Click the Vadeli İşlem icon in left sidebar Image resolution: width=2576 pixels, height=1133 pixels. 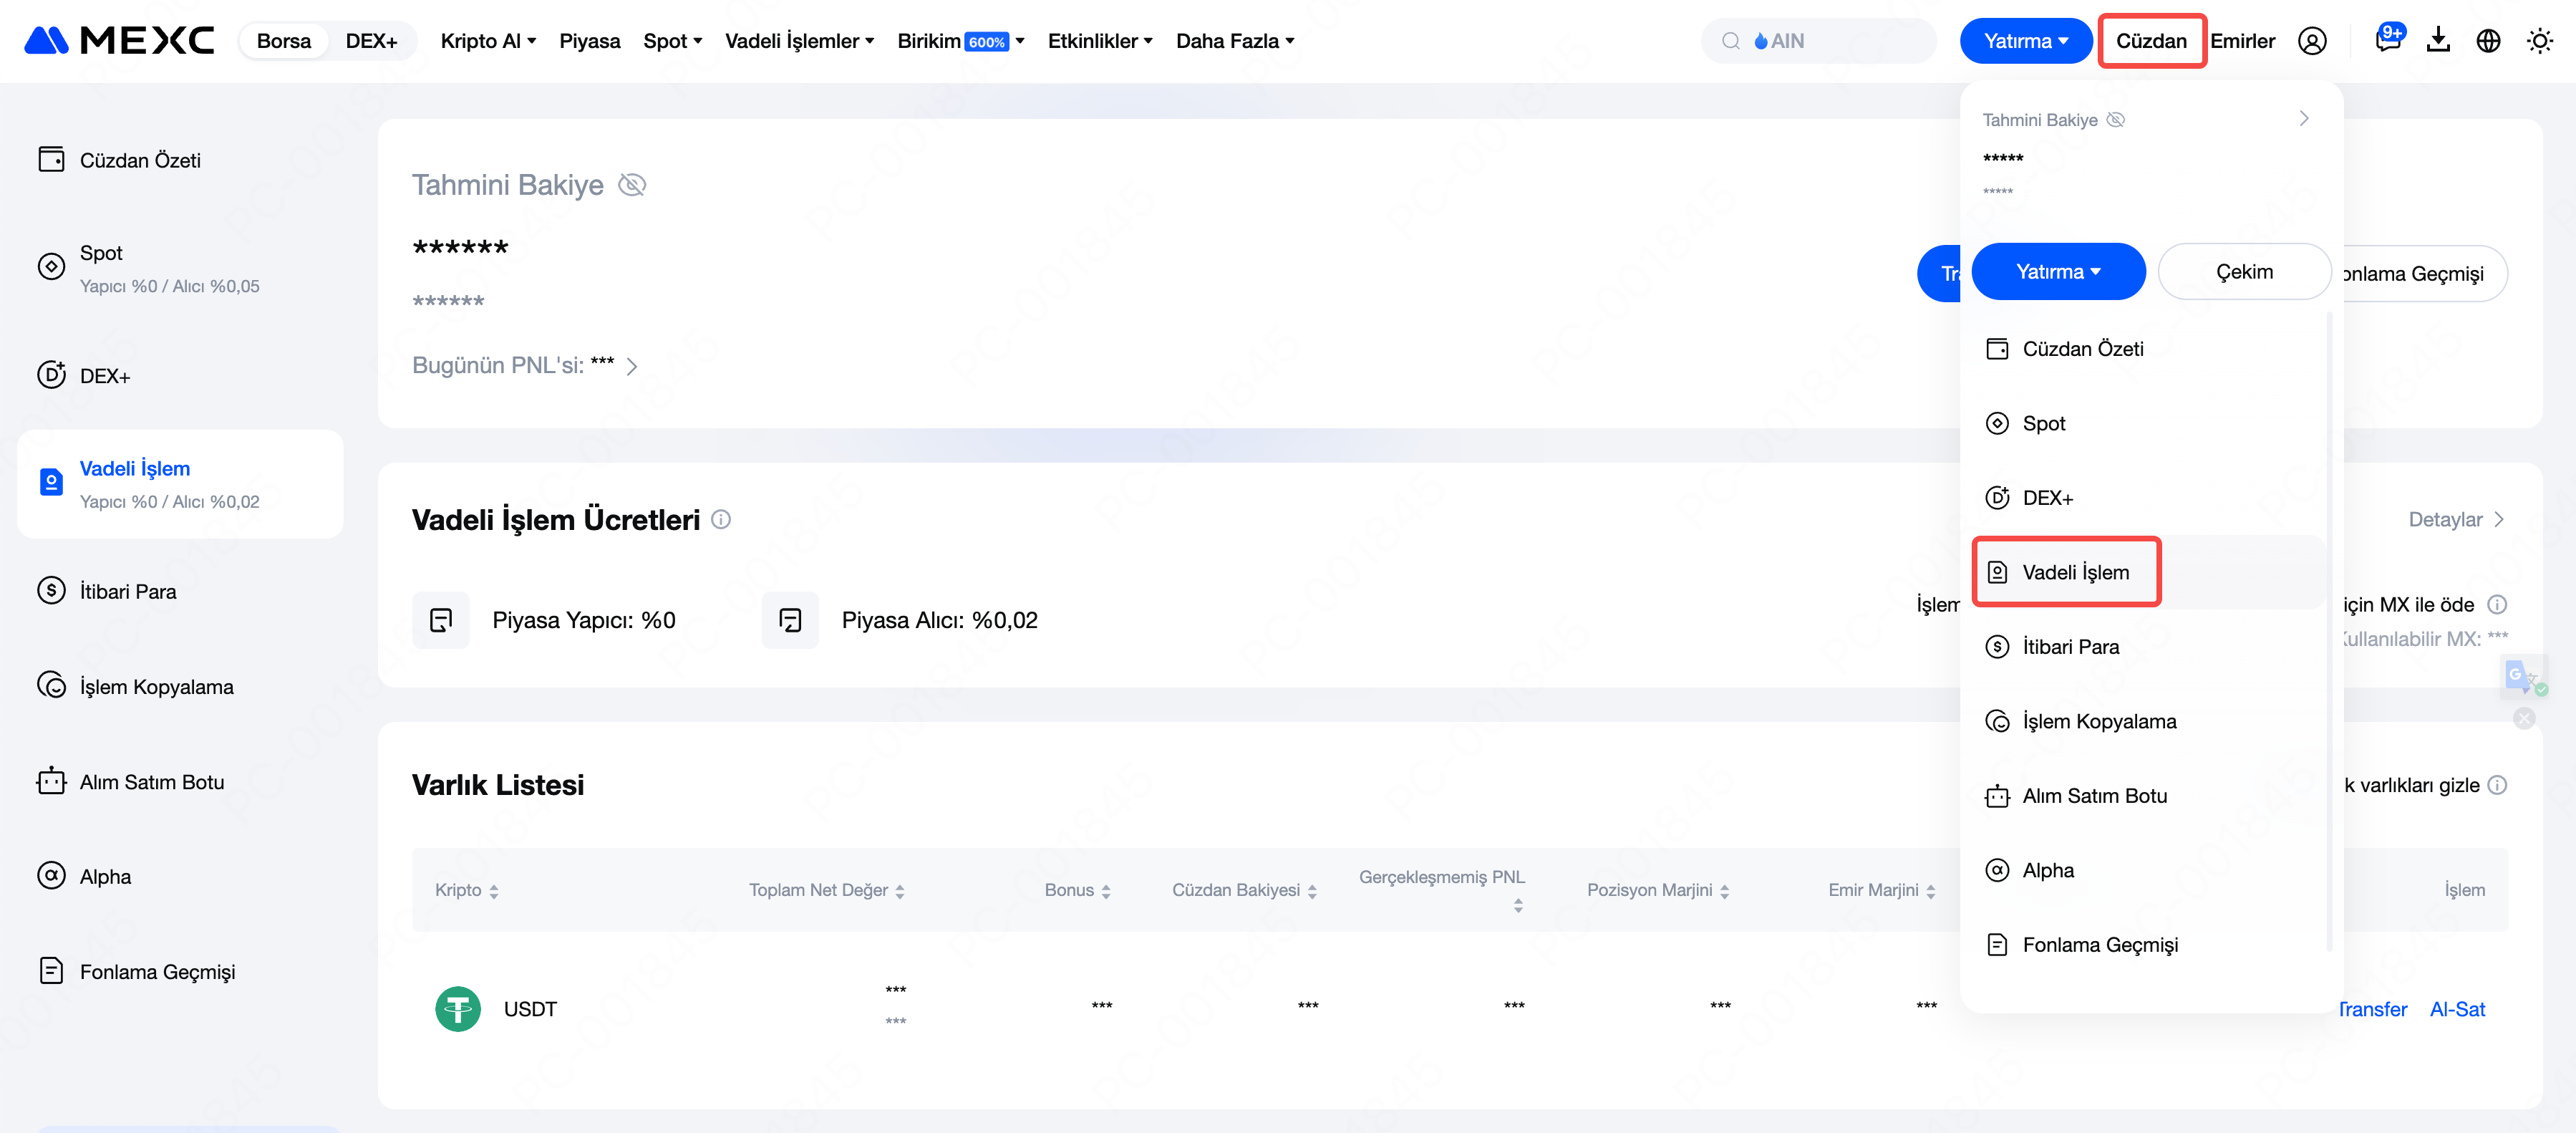point(51,482)
